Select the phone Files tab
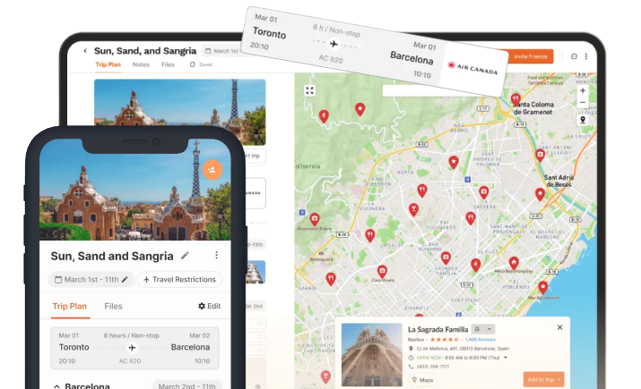This screenshot has height=389, width=641. 113,306
